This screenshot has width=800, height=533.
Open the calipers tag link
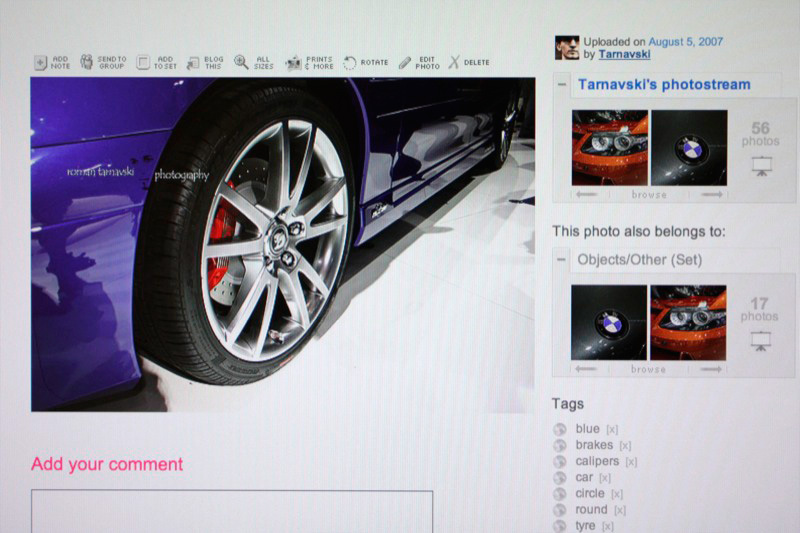[597, 462]
